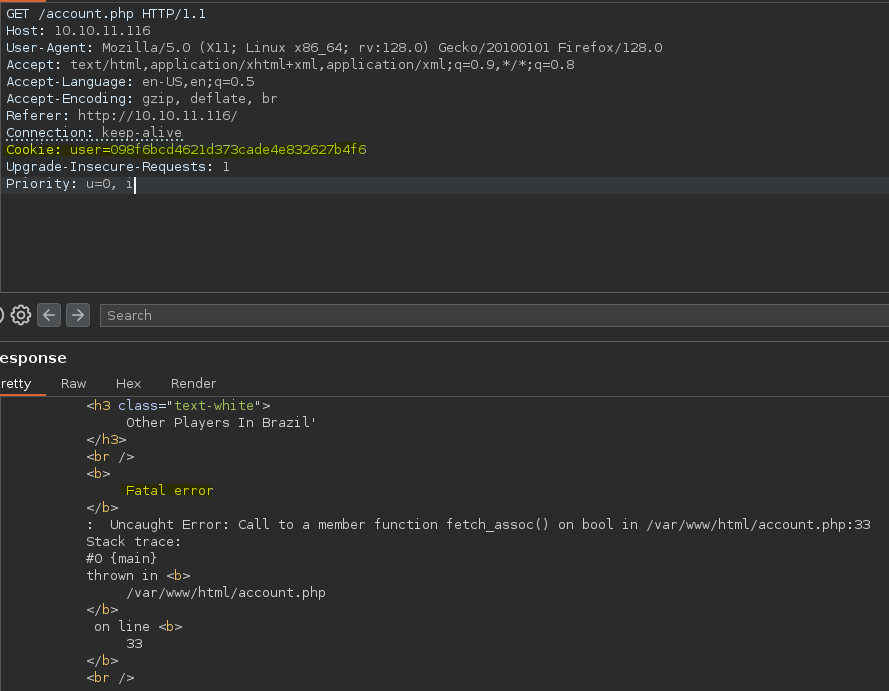Switch to the Pretty response tab
This screenshot has width=889, height=691.
[16, 384]
